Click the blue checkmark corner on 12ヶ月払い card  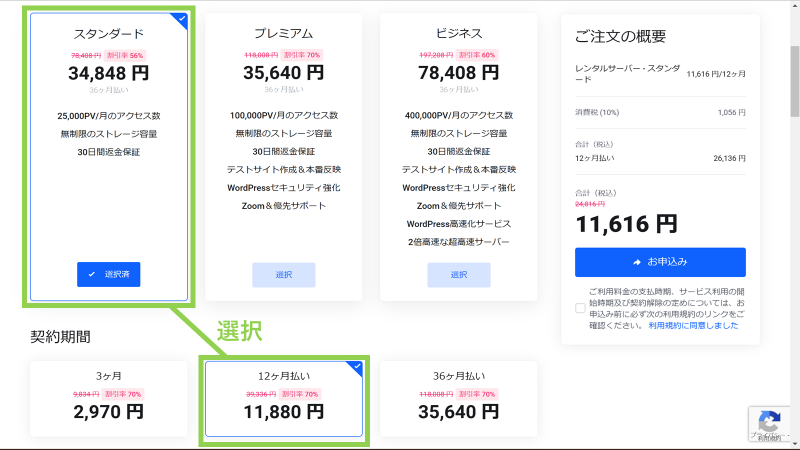356,366
